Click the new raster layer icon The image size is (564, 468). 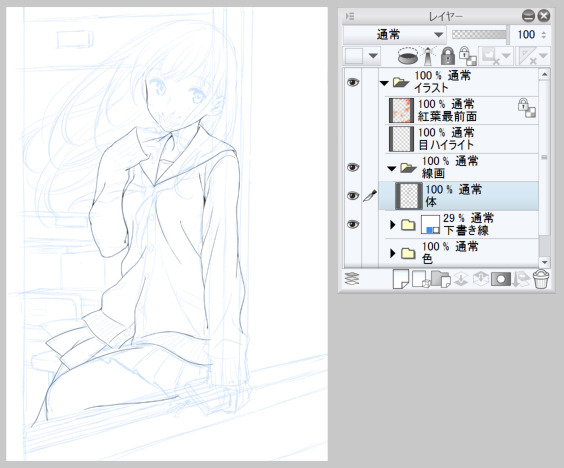[401, 279]
